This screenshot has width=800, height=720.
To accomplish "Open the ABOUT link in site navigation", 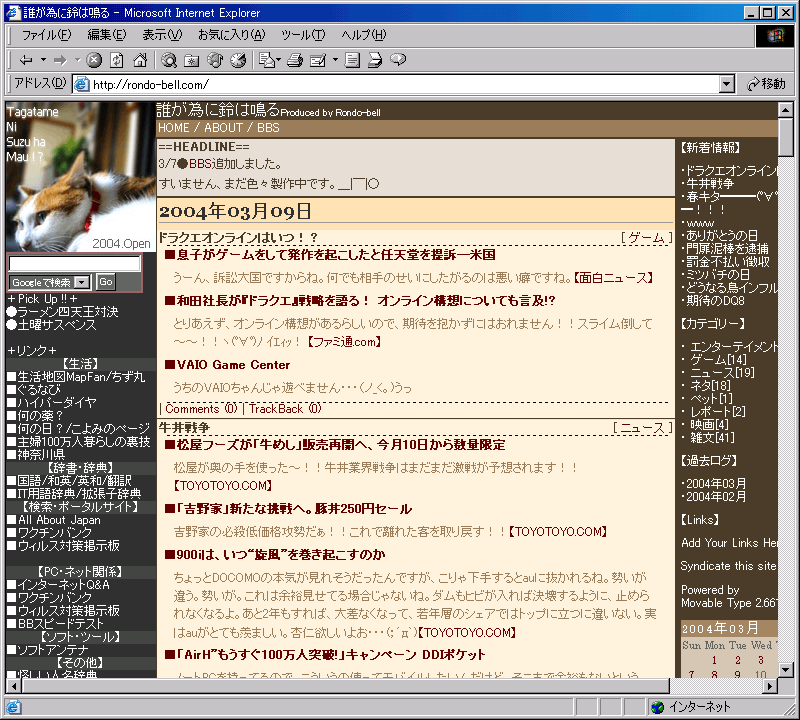I will point(223,128).
